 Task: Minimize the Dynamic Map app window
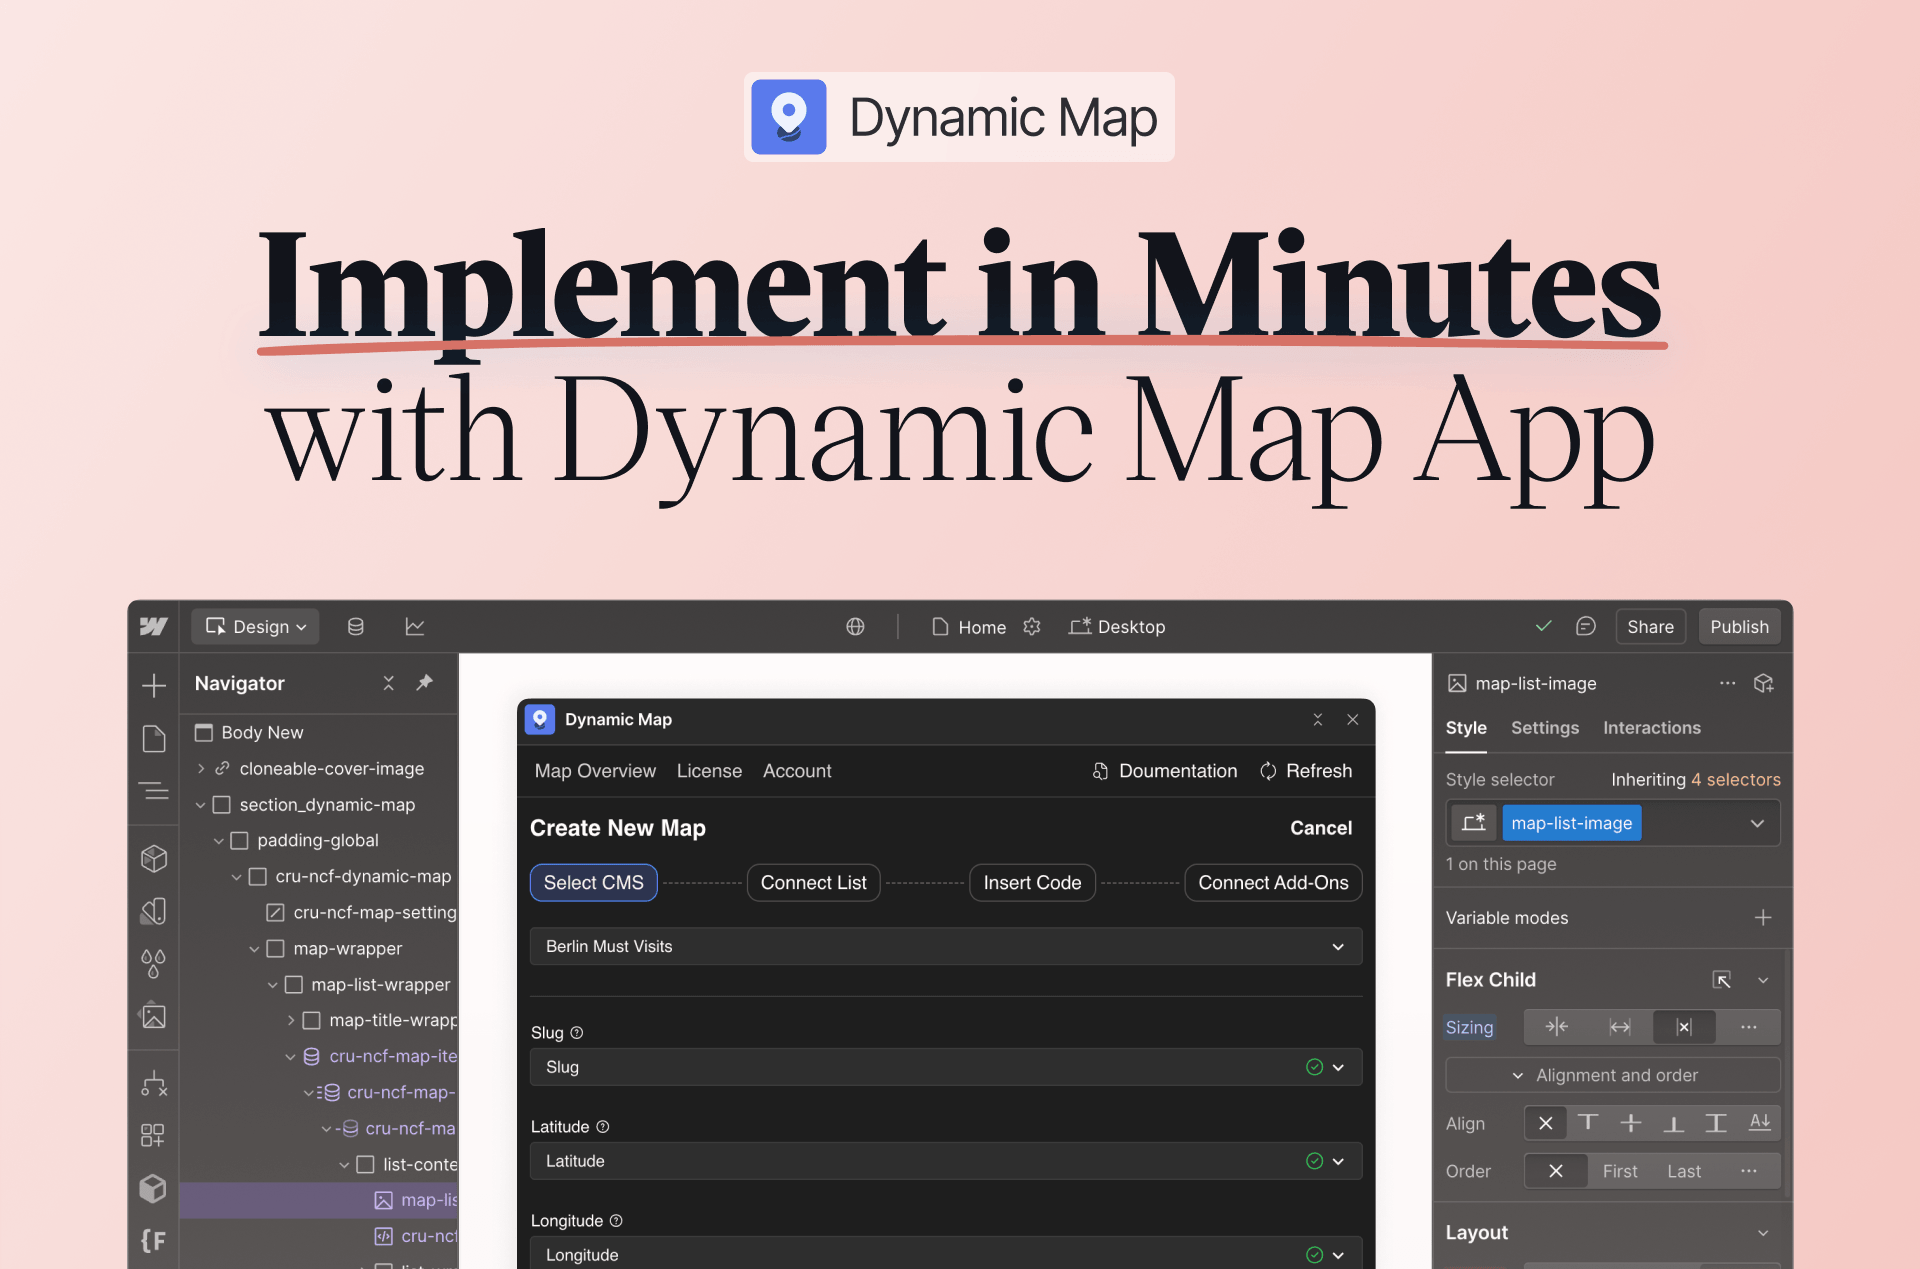(1318, 719)
